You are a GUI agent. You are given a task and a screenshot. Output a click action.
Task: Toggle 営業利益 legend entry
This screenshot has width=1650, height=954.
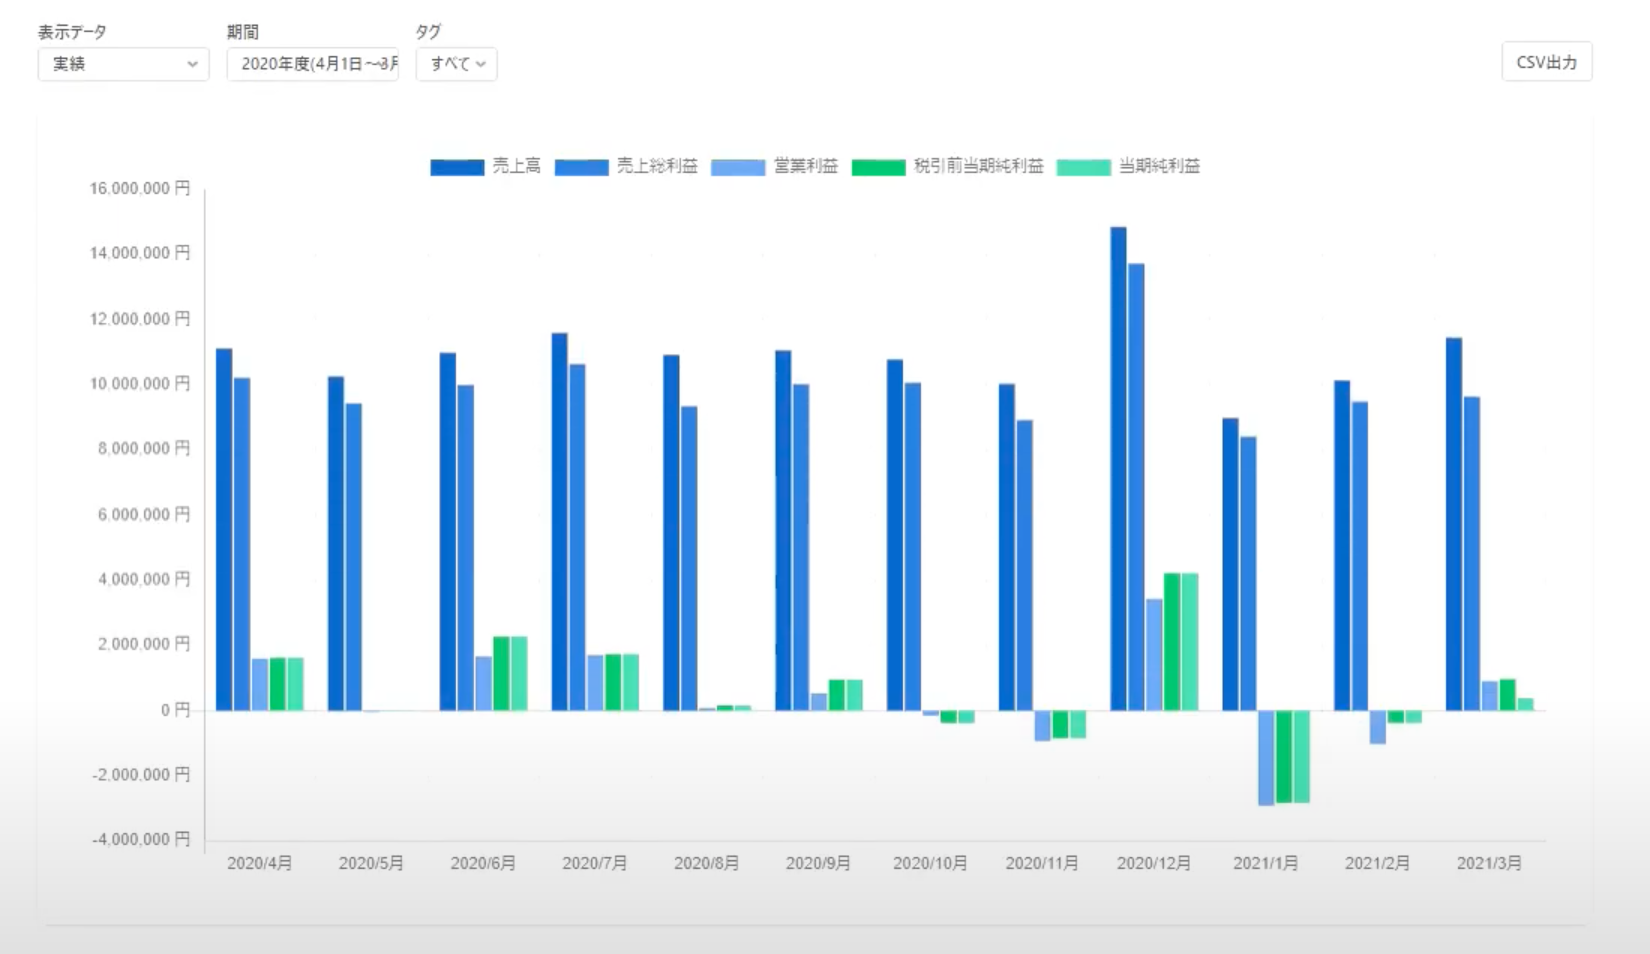coord(738,167)
